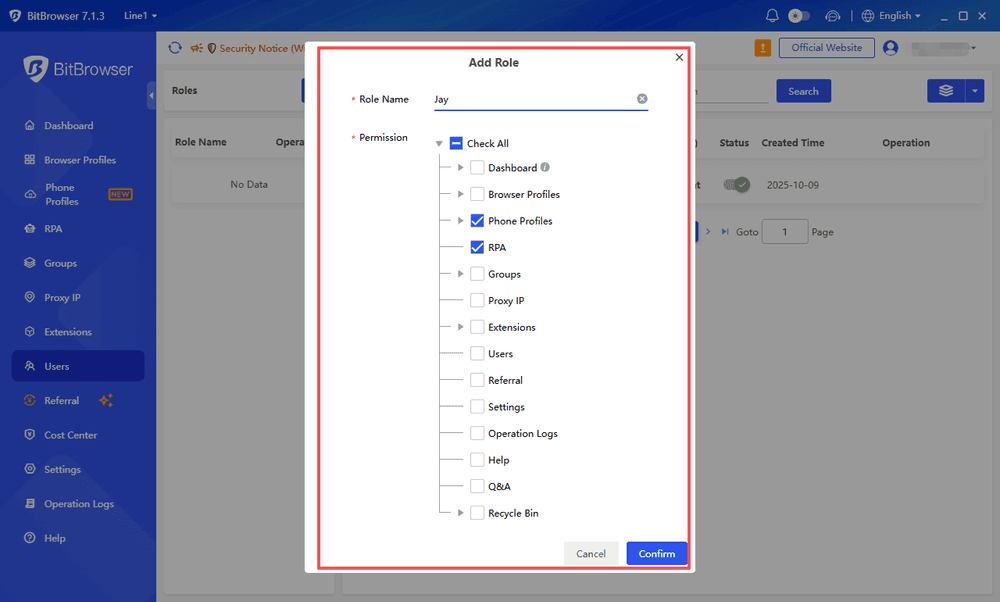
Task: Uncheck the Phone Profiles permission checkbox
Action: coord(477,221)
